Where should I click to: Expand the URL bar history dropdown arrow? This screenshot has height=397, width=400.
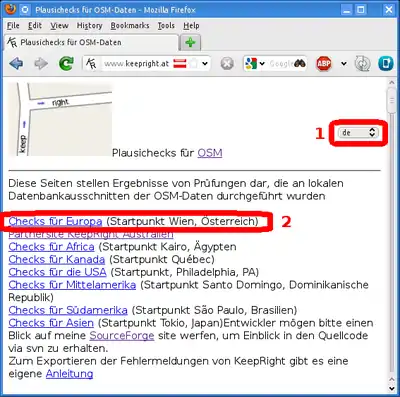tap(205, 63)
